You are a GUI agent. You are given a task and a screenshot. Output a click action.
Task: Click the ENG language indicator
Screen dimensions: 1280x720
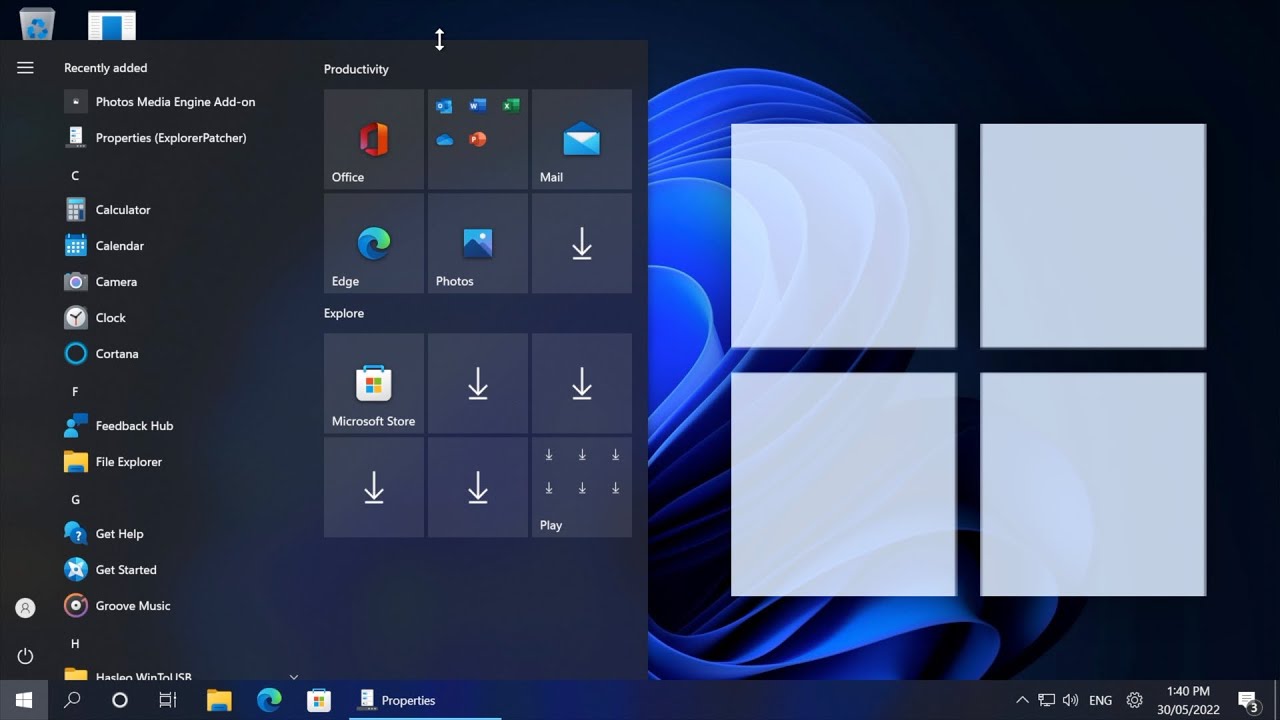tap(1100, 700)
